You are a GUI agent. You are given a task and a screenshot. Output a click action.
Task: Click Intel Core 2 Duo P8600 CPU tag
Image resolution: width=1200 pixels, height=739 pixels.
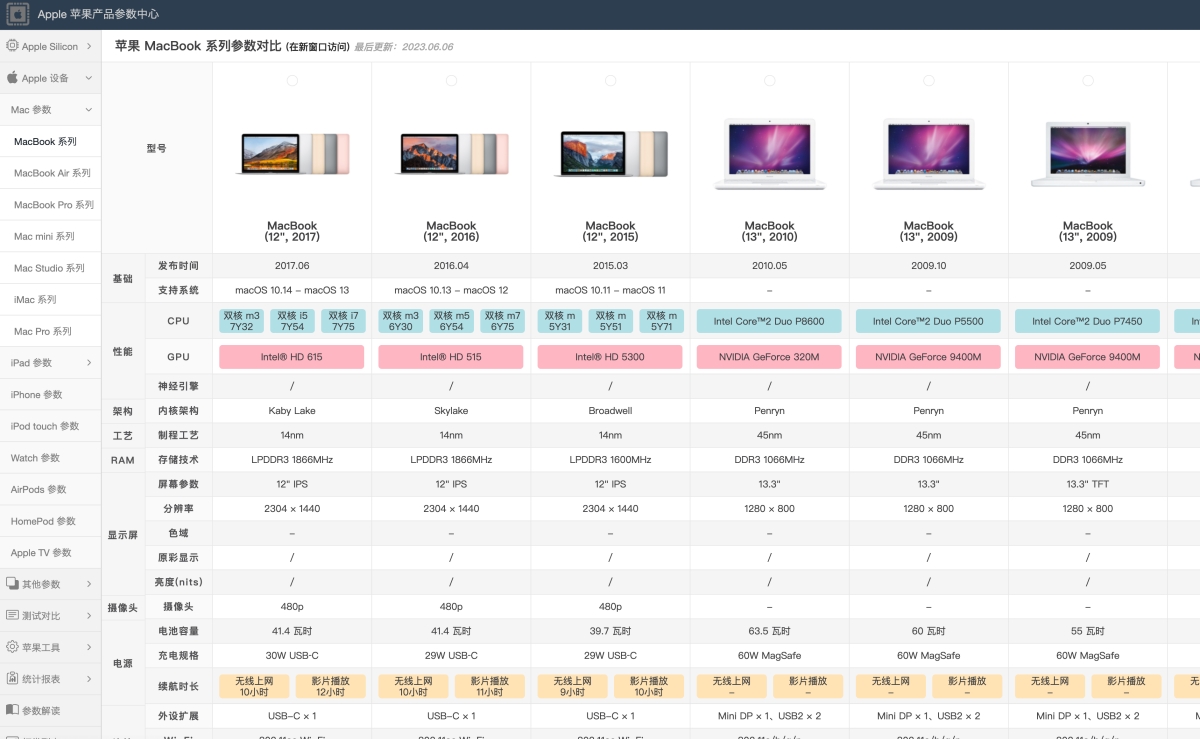pyautogui.click(x=769, y=321)
